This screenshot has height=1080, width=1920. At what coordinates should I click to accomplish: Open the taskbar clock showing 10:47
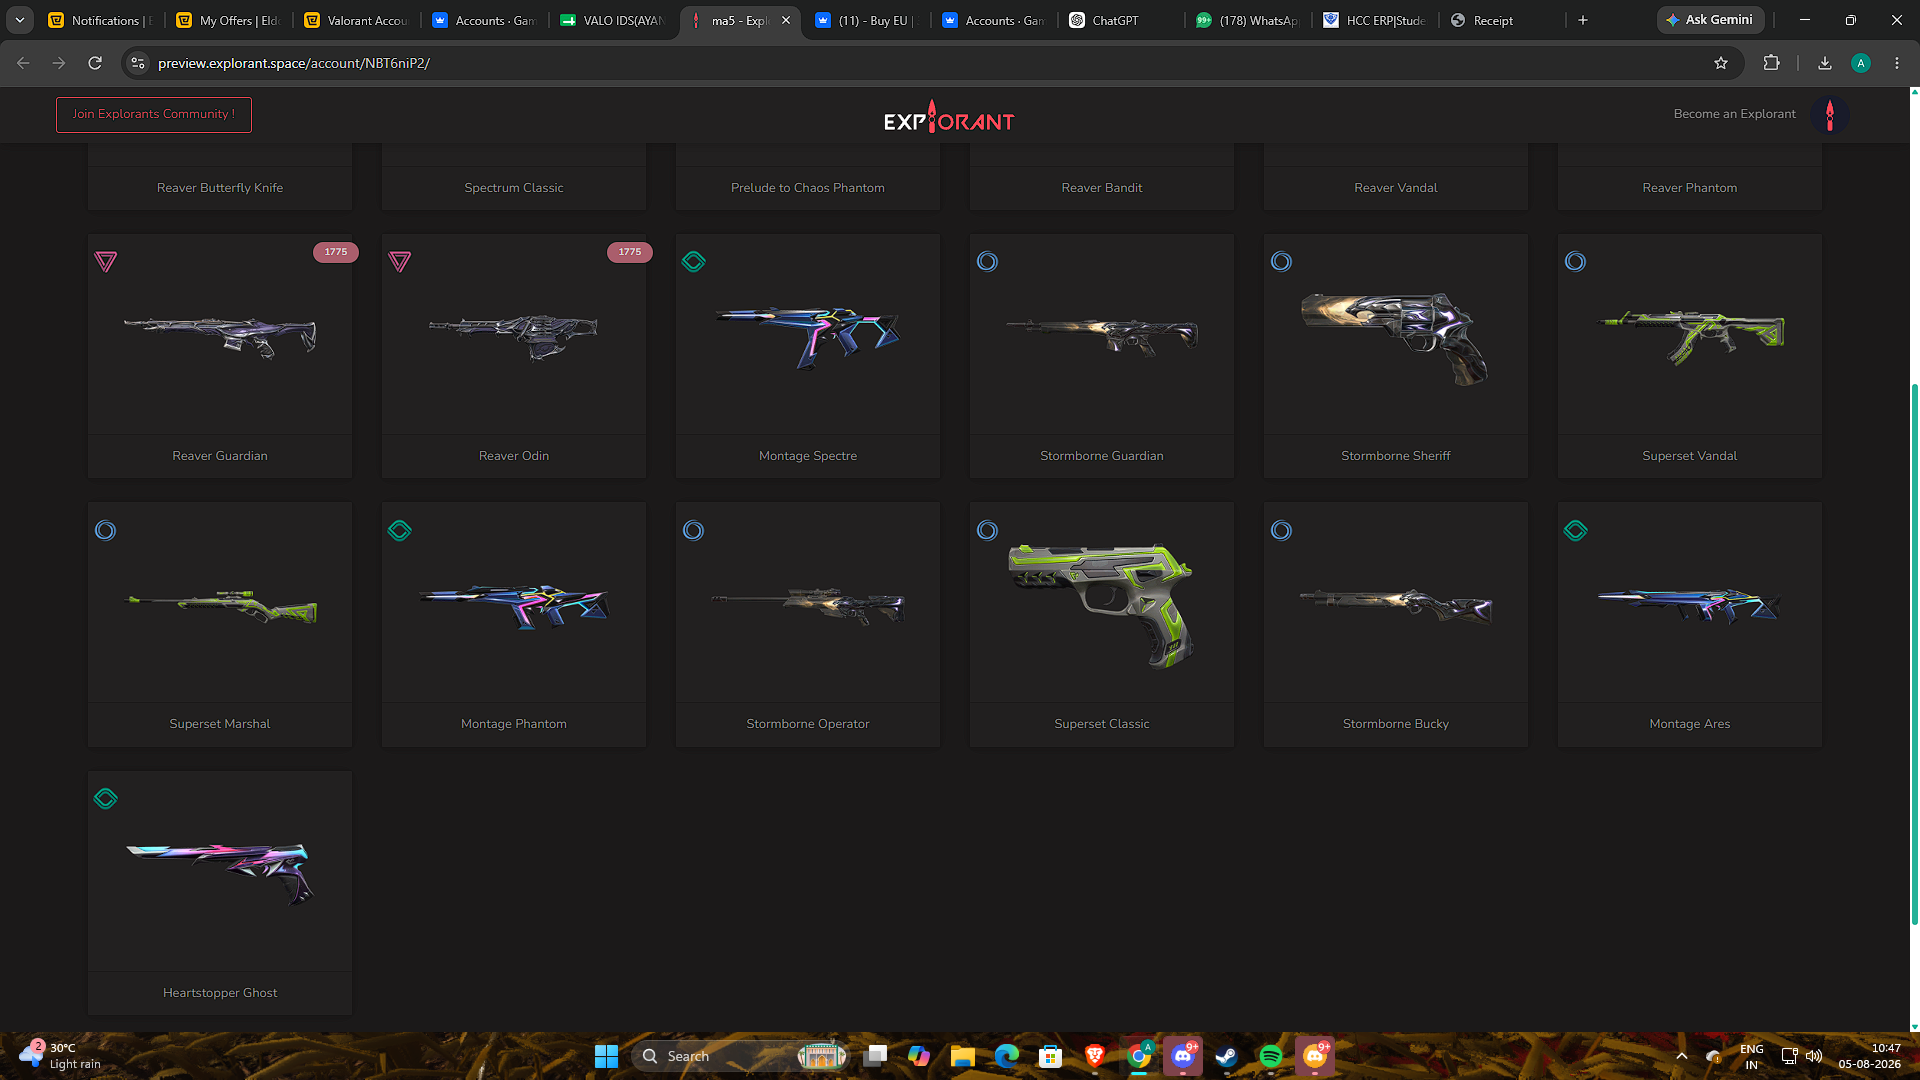1869,1056
